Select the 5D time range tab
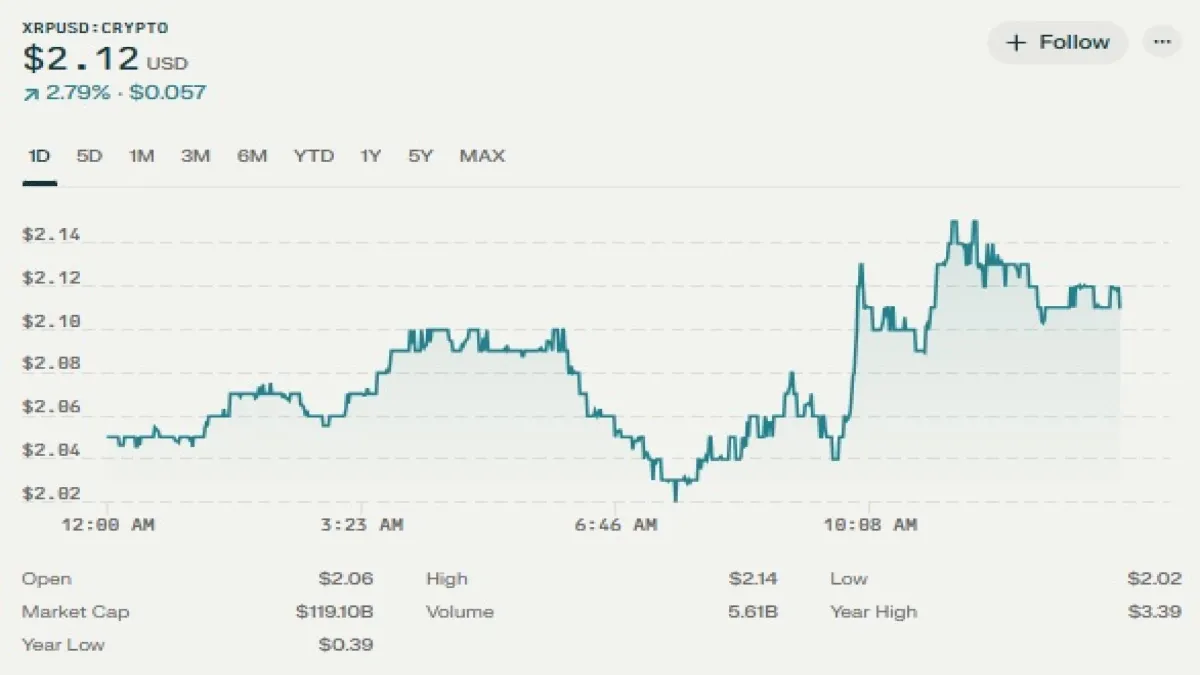Viewport: 1200px width, 675px height. pos(89,156)
